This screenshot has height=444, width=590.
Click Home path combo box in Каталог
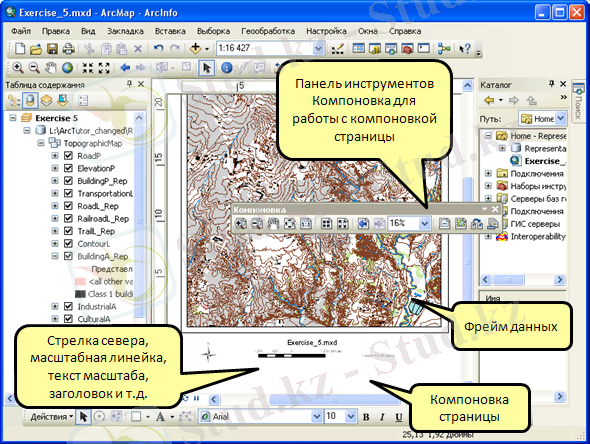pyautogui.click(x=542, y=119)
